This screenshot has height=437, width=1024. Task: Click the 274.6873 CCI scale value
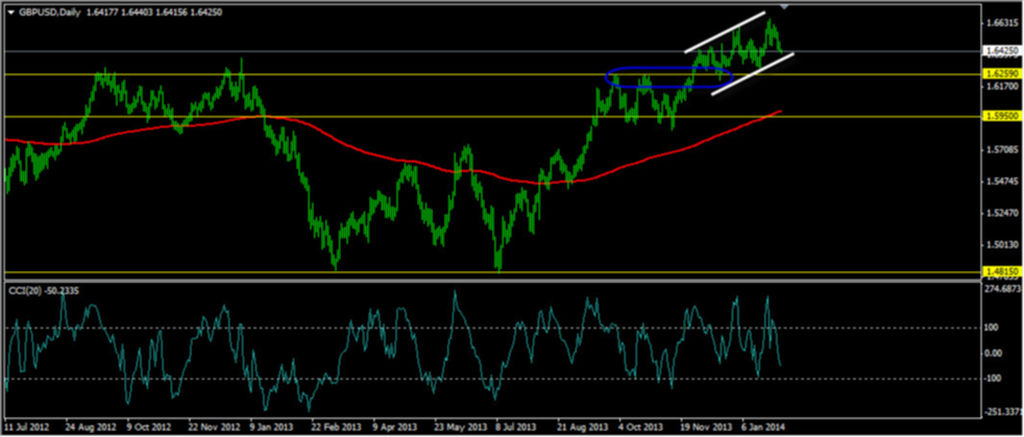point(1002,288)
